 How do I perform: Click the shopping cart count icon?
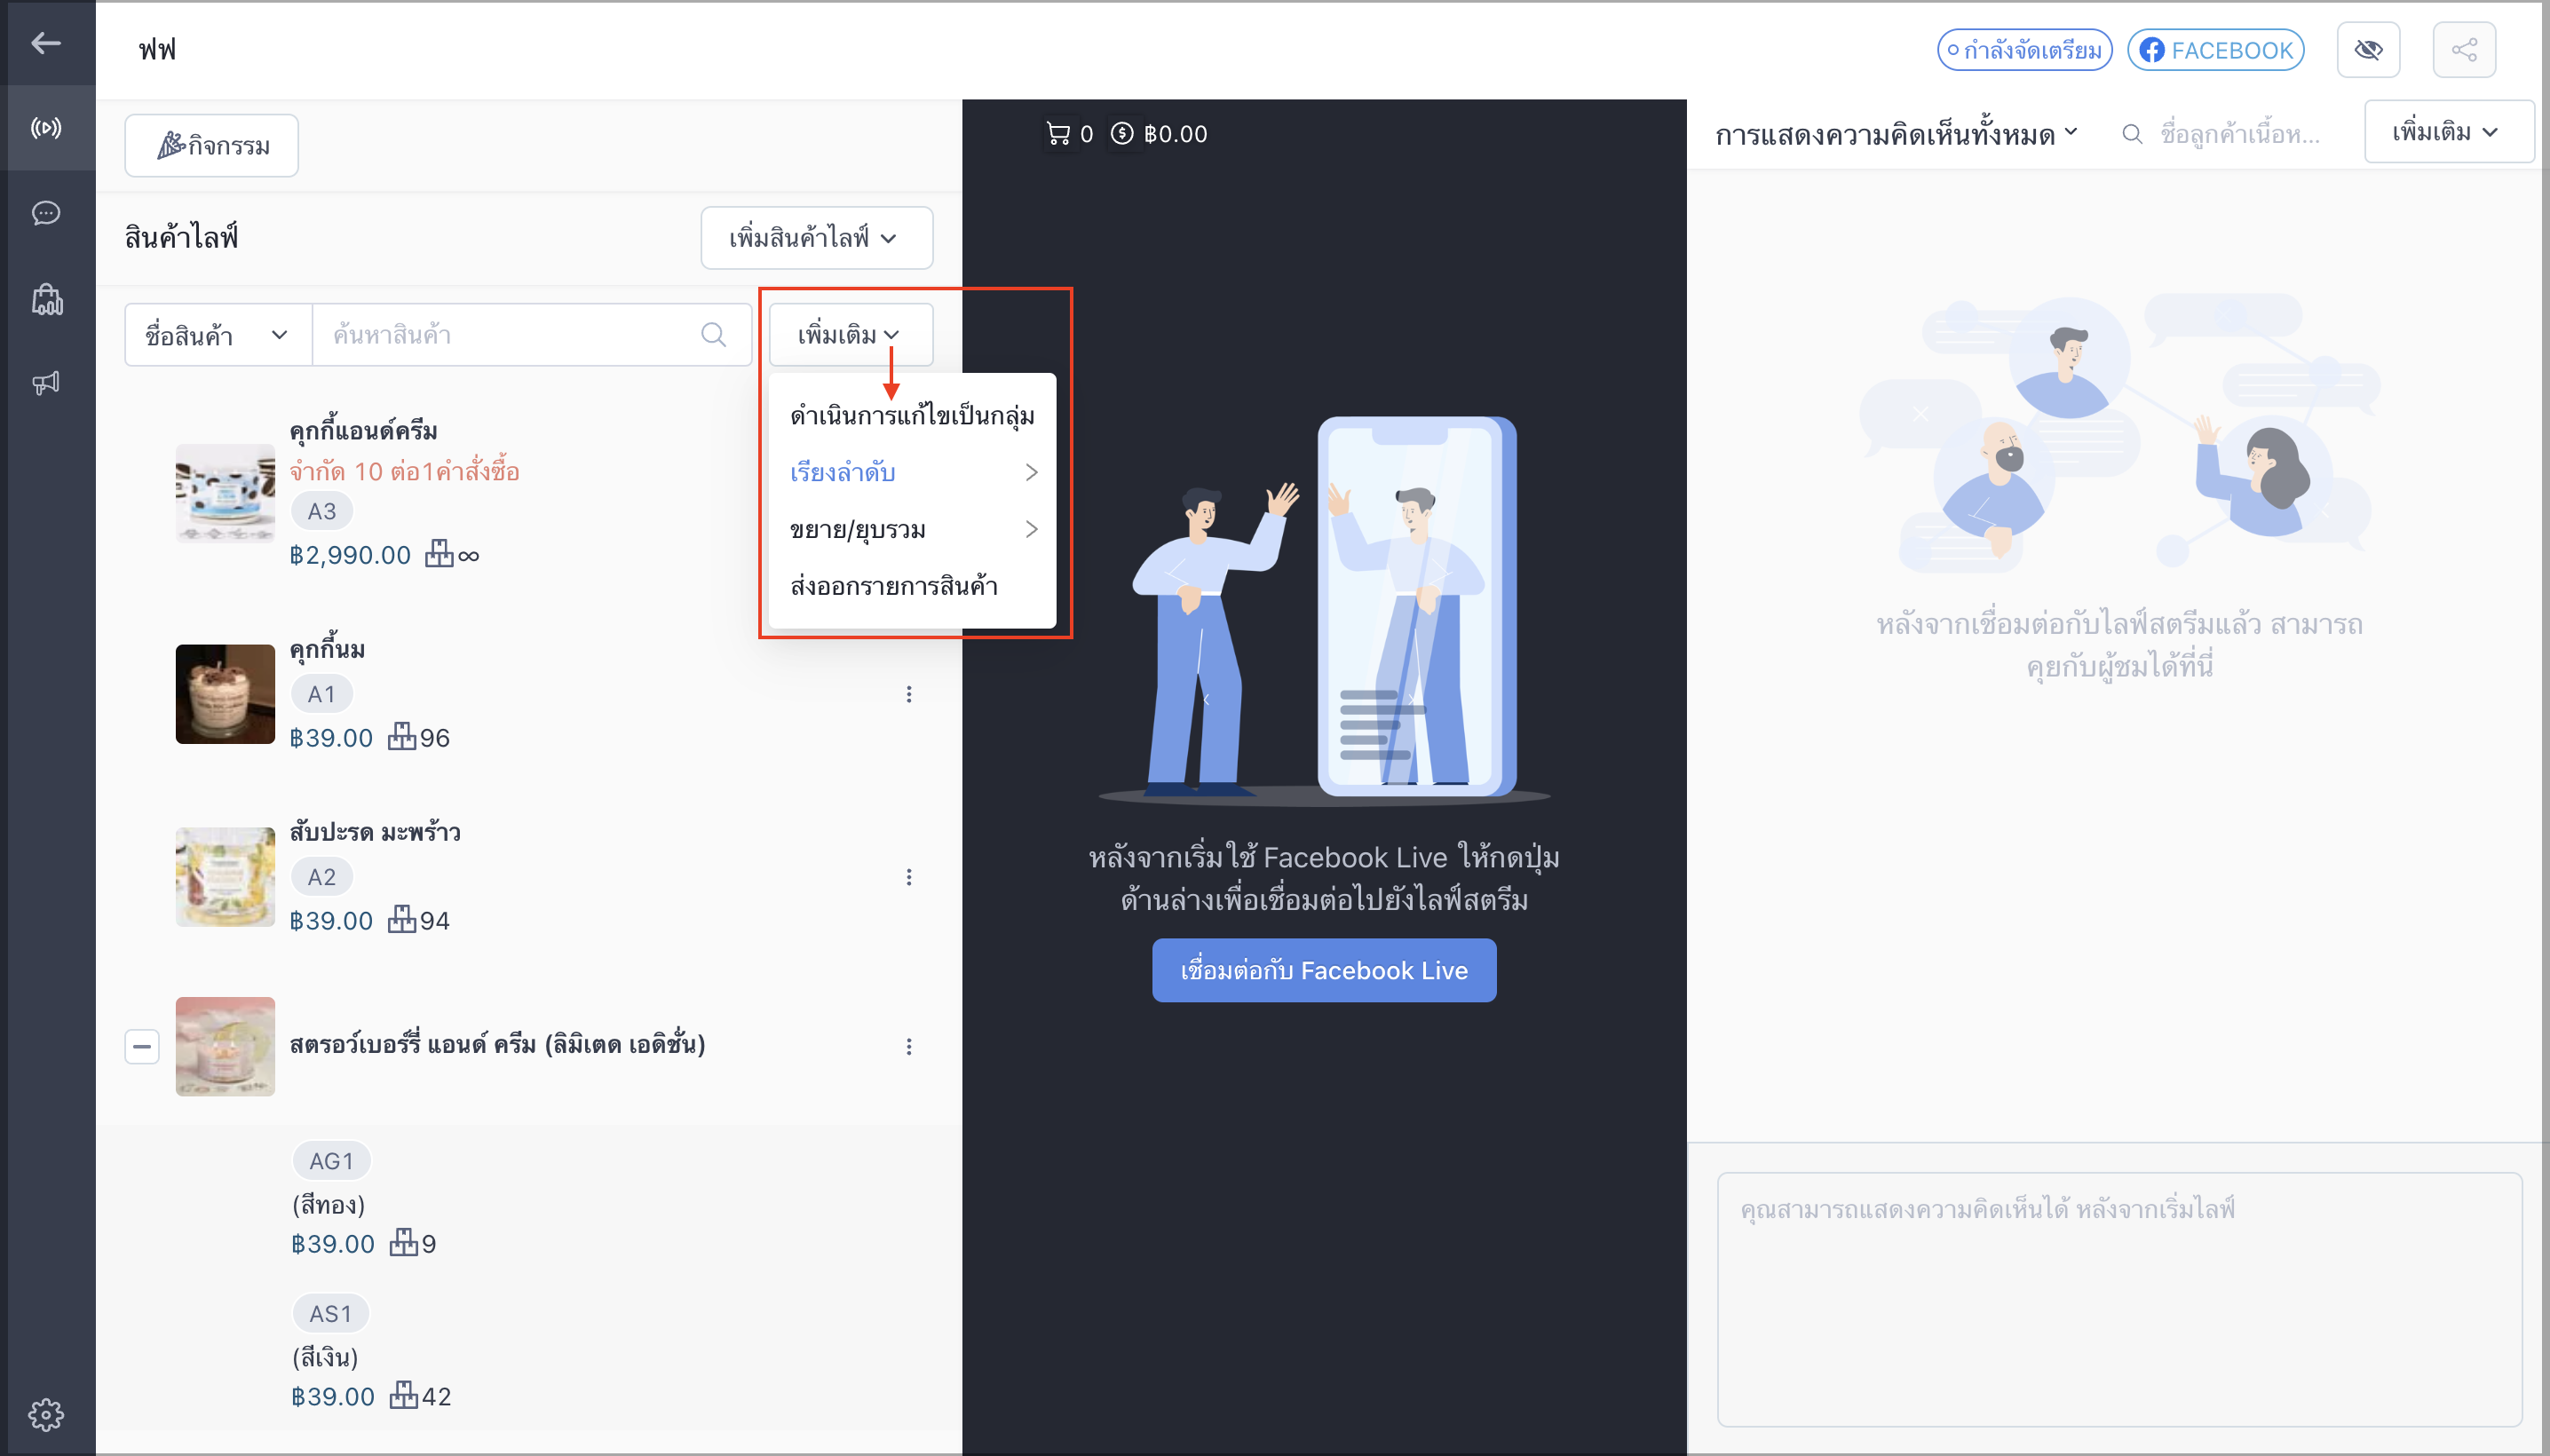pyautogui.click(x=1058, y=133)
